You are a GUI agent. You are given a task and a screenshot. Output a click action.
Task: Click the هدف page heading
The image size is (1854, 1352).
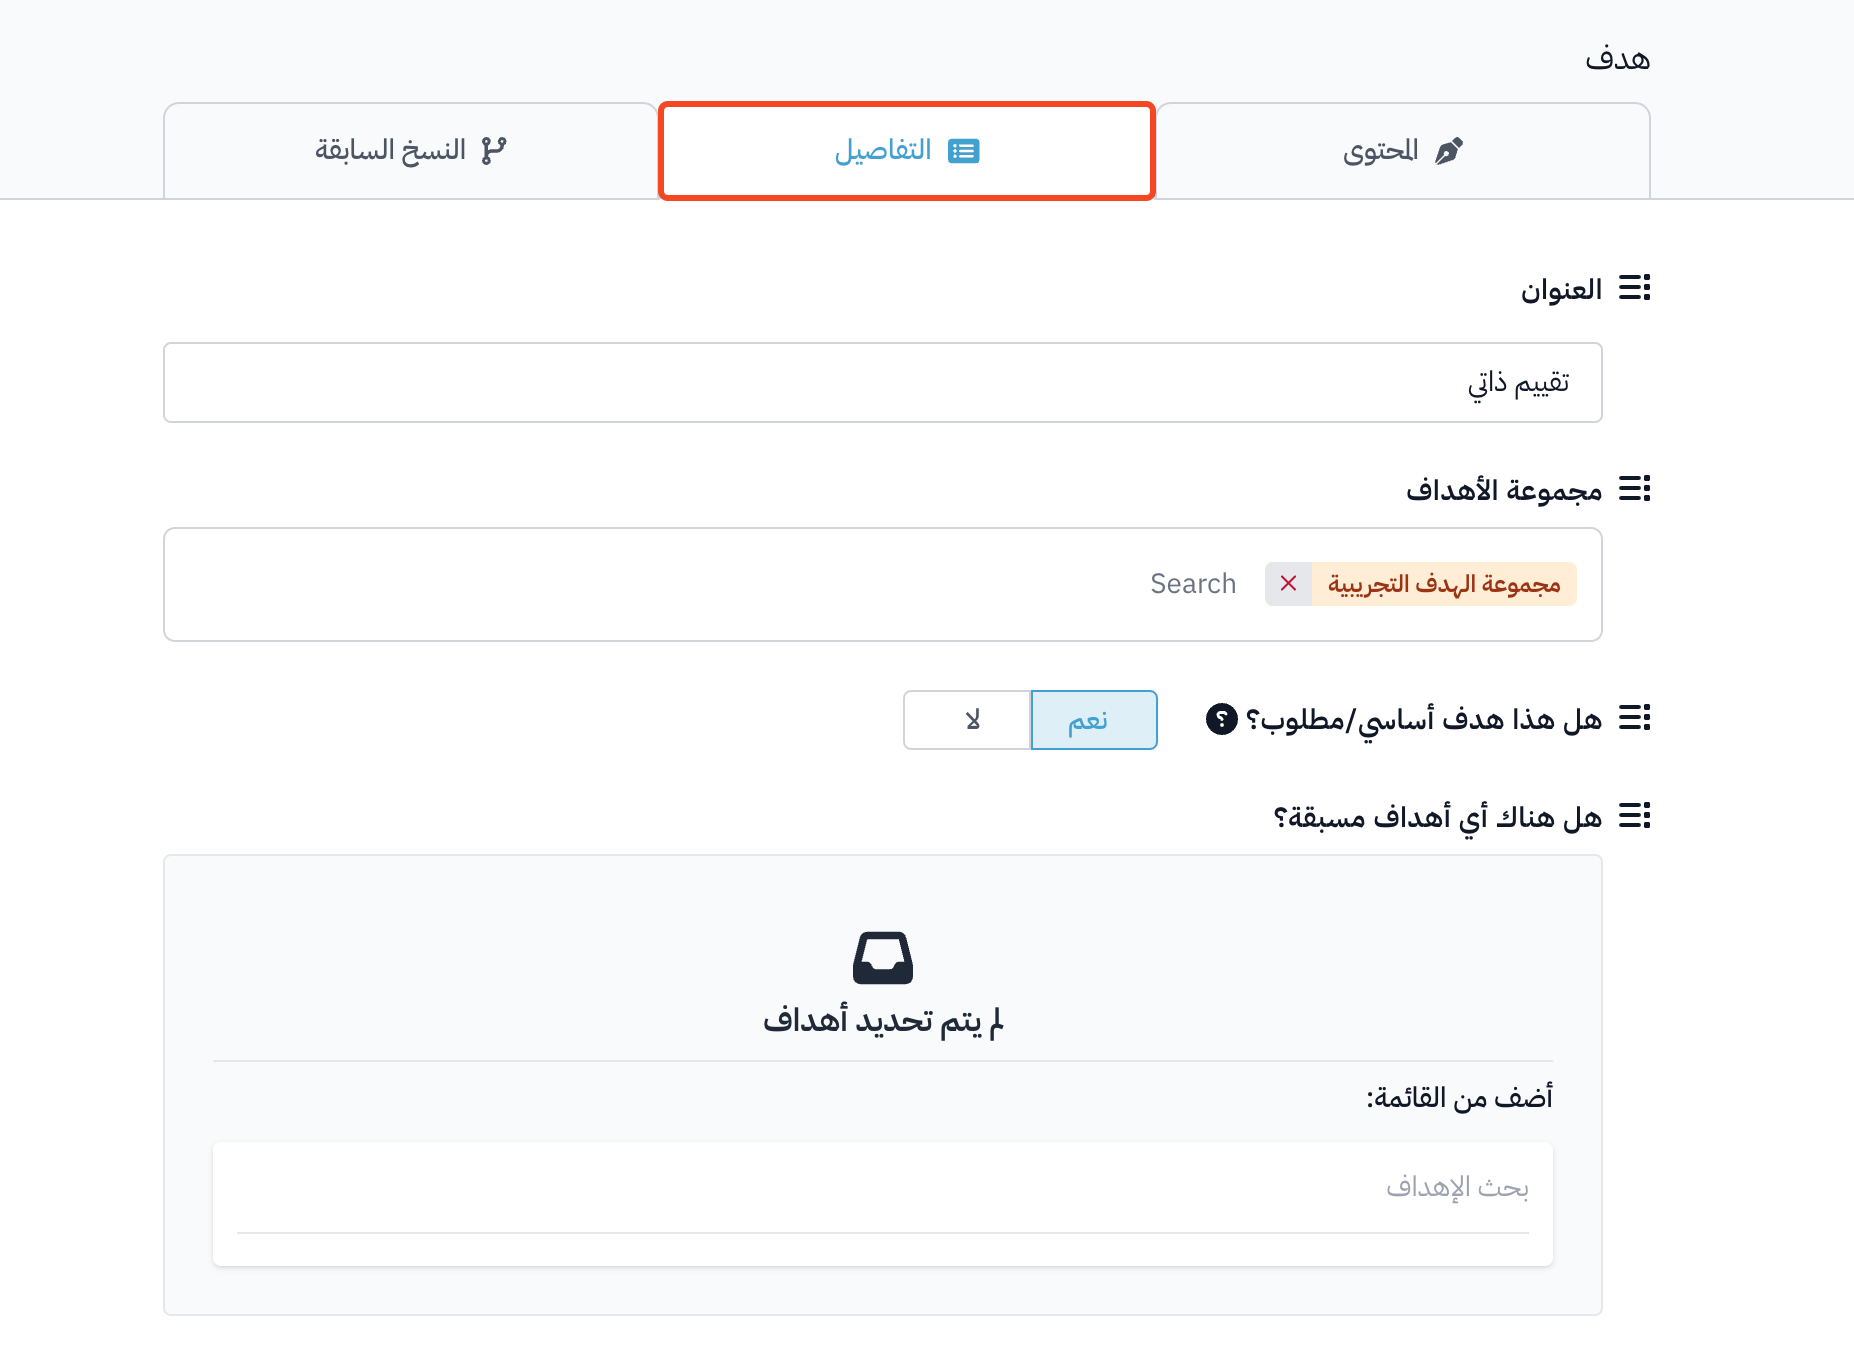(1617, 59)
